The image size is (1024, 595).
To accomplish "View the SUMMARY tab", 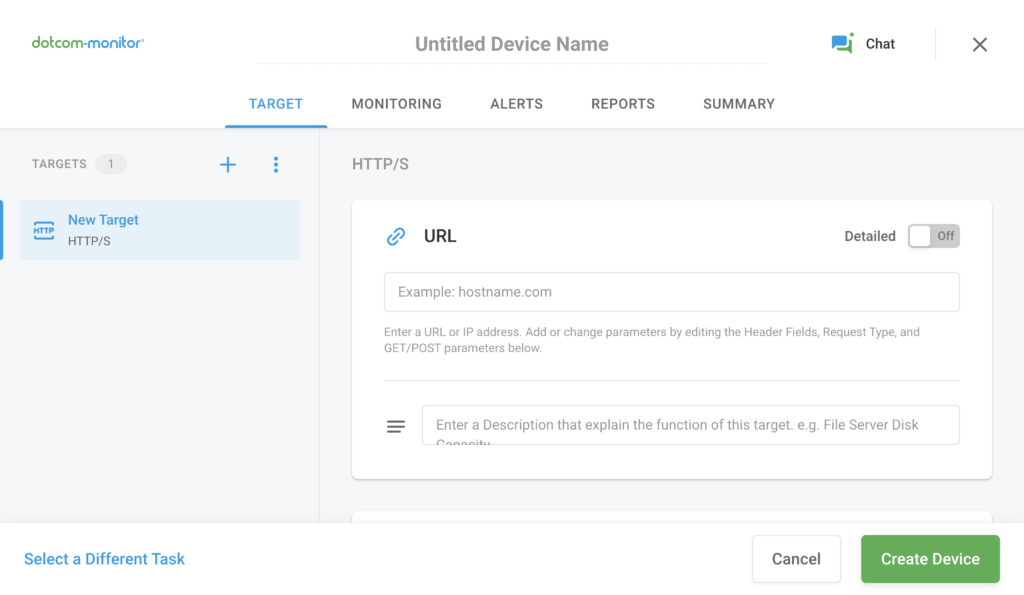I will pos(739,104).
